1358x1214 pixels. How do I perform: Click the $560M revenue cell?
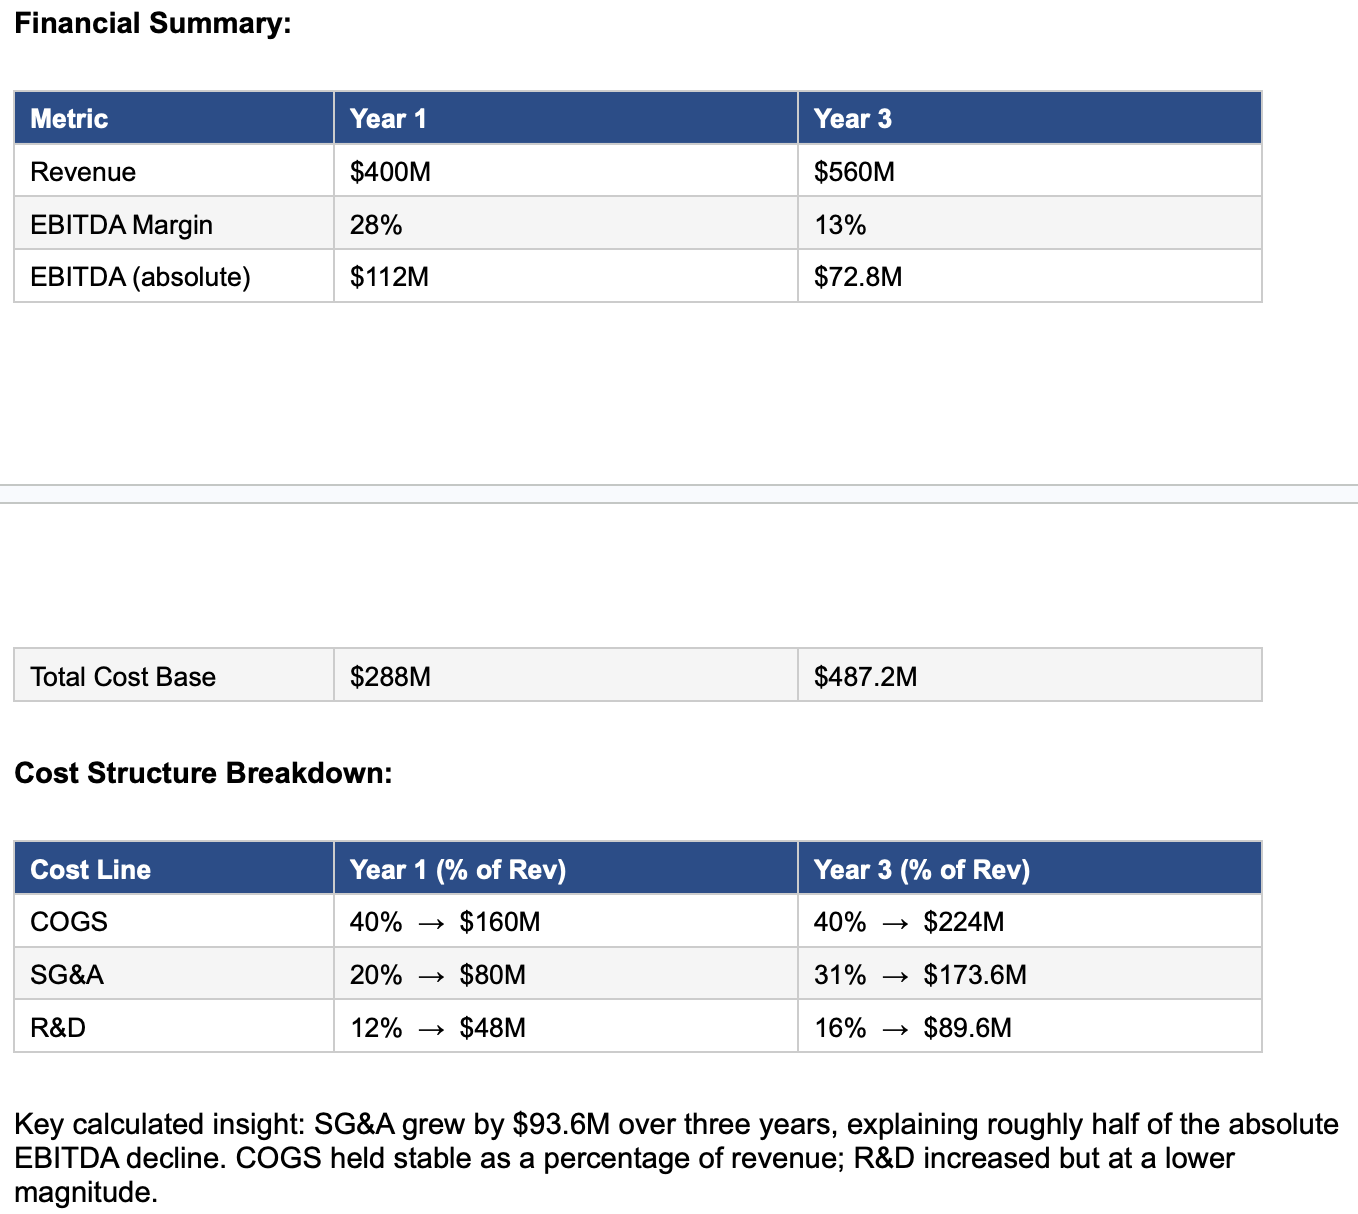tap(1030, 171)
